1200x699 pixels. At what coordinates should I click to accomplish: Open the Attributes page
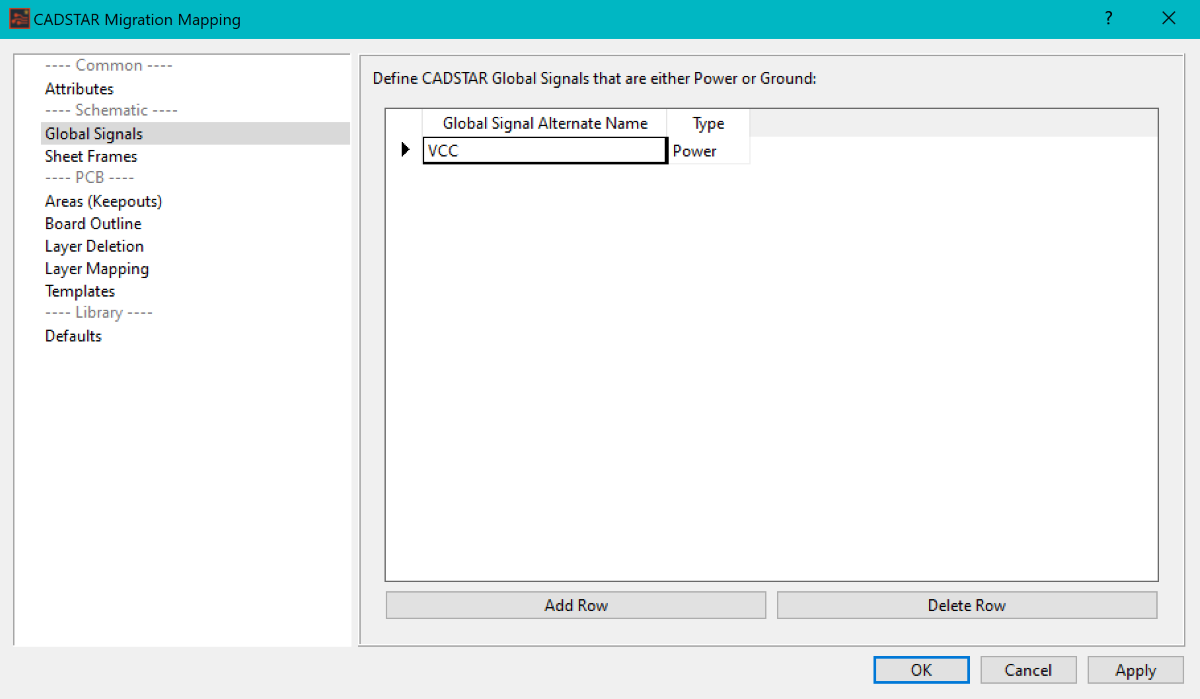click(79, 89)
